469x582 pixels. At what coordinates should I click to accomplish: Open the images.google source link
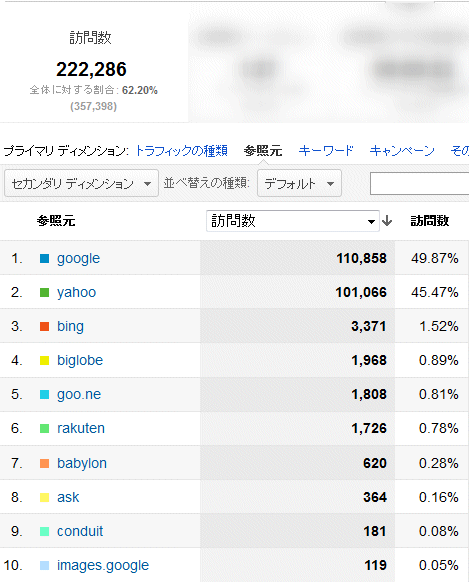(x=103, y=565)
